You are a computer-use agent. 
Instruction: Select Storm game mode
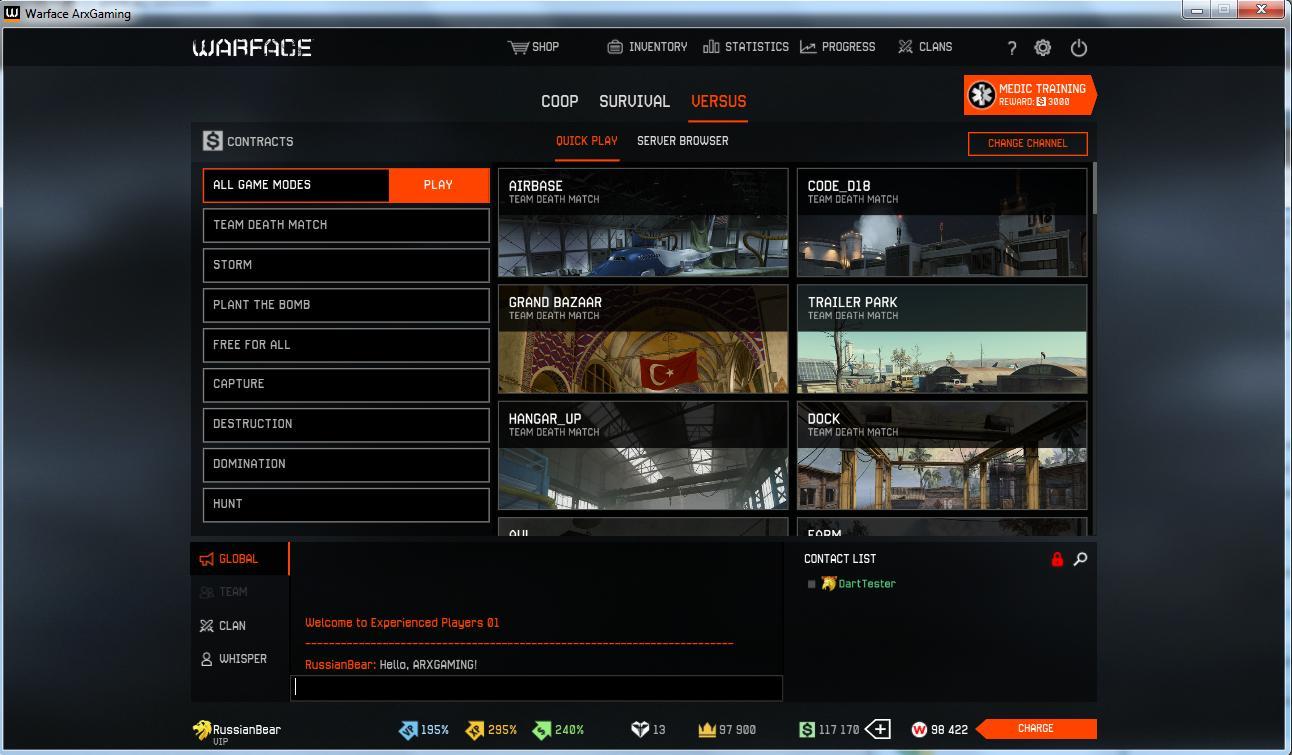[x=346, y=265]
